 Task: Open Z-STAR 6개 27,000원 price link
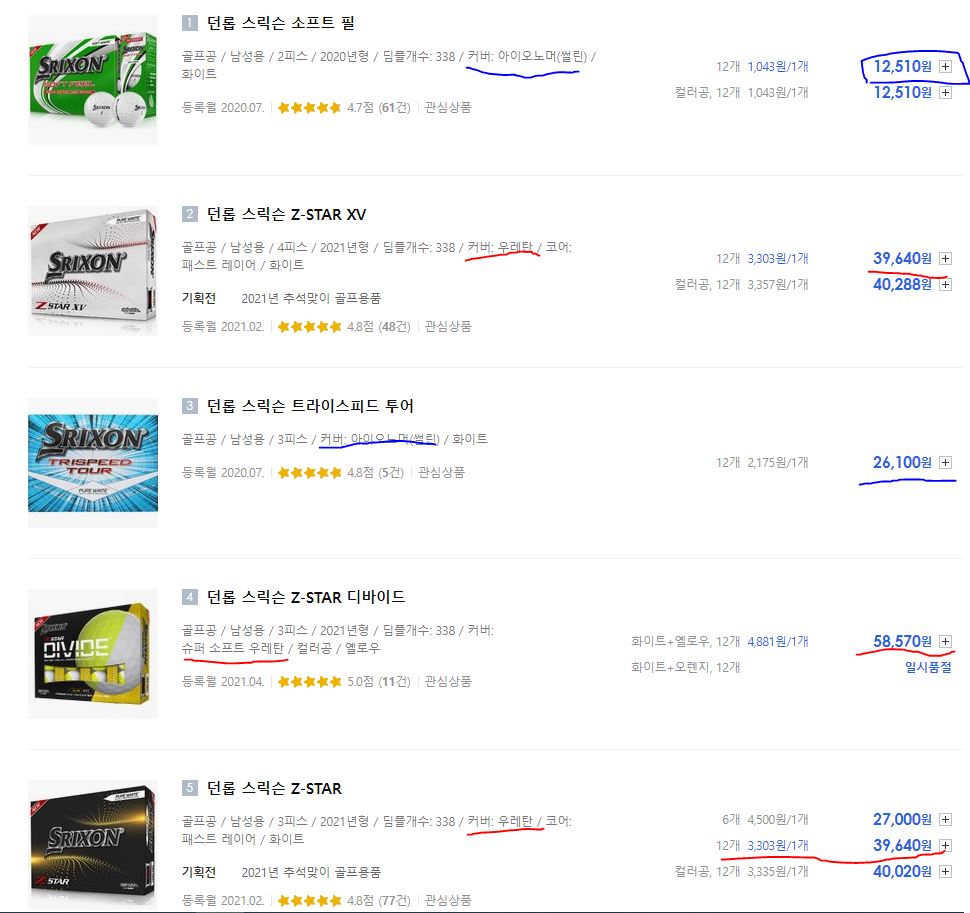tap(902, 820)
